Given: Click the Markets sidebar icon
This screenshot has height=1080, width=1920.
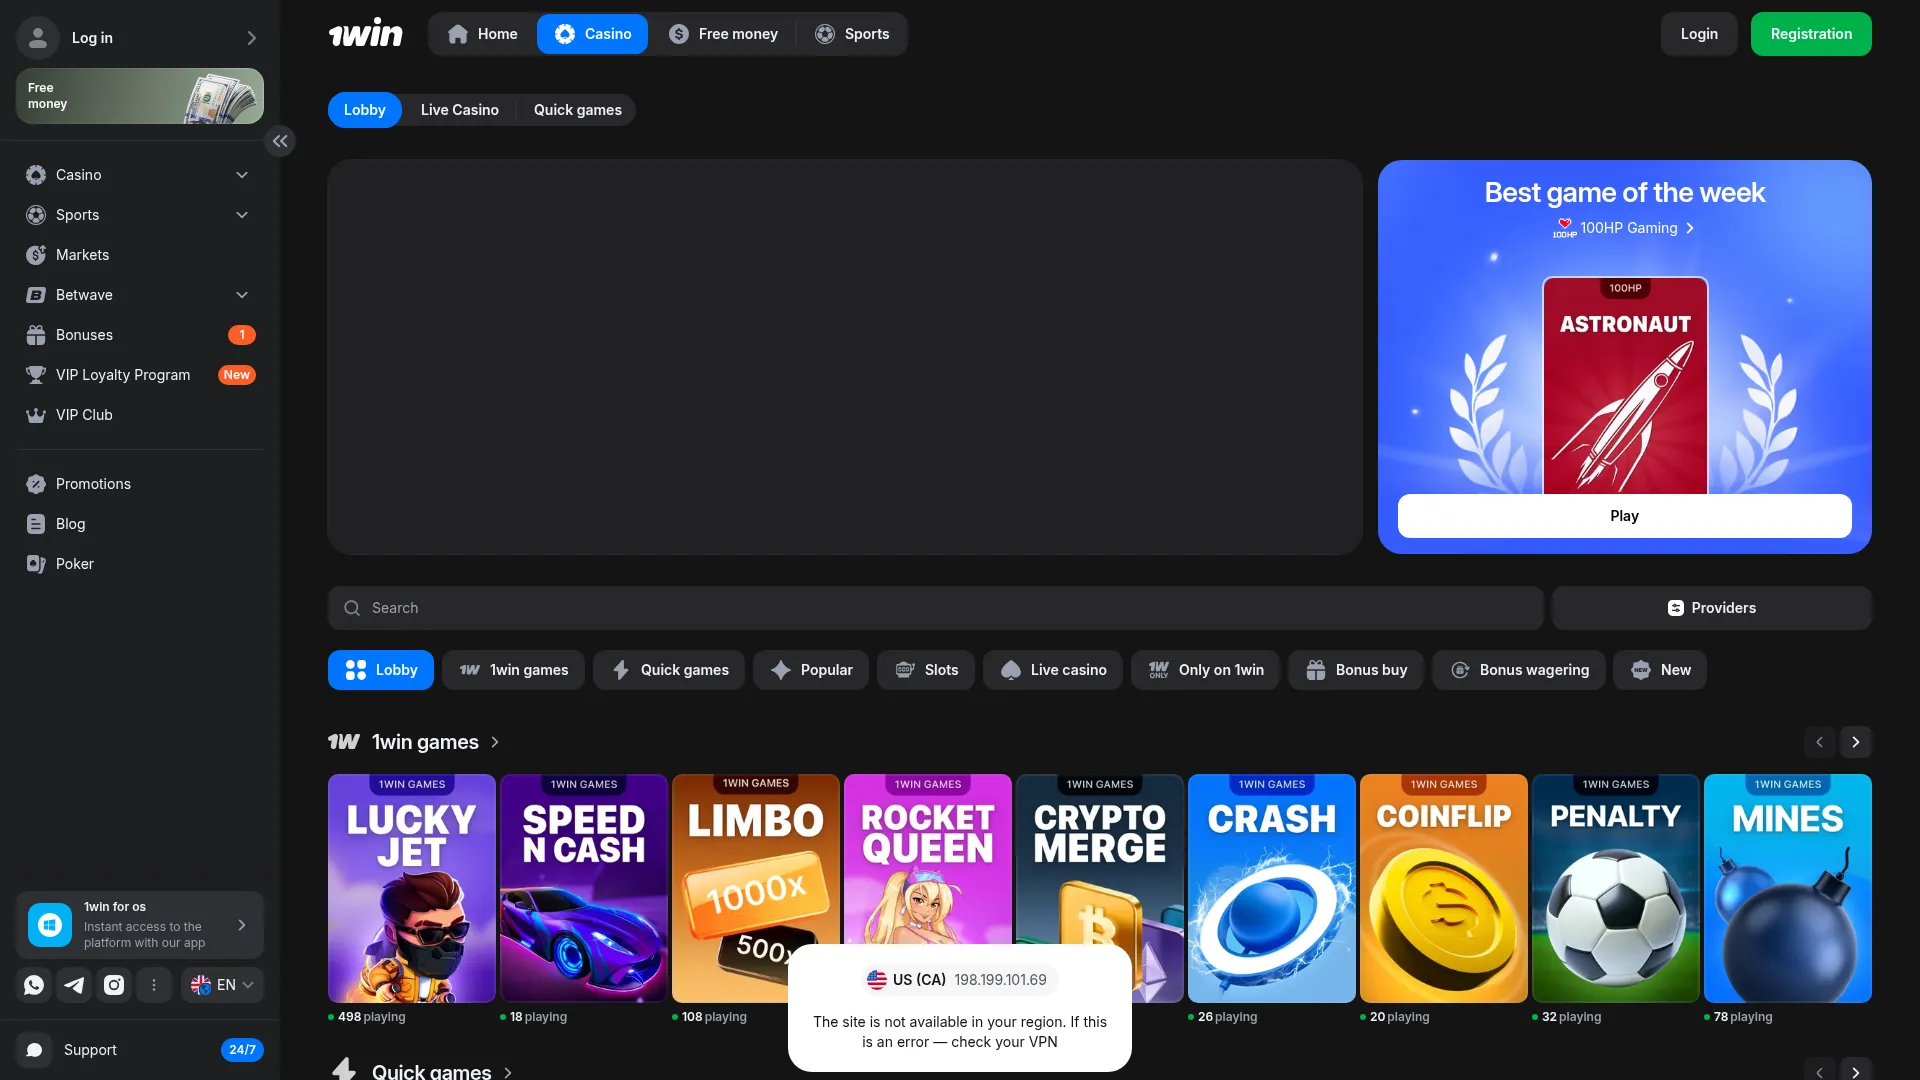Looking at the screenshot, I should (x=36, y=255).
